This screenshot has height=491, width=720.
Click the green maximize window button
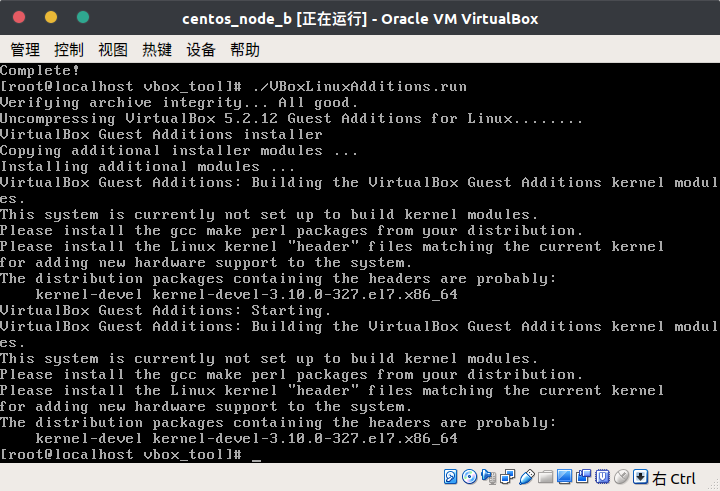(x=83, y=17)
